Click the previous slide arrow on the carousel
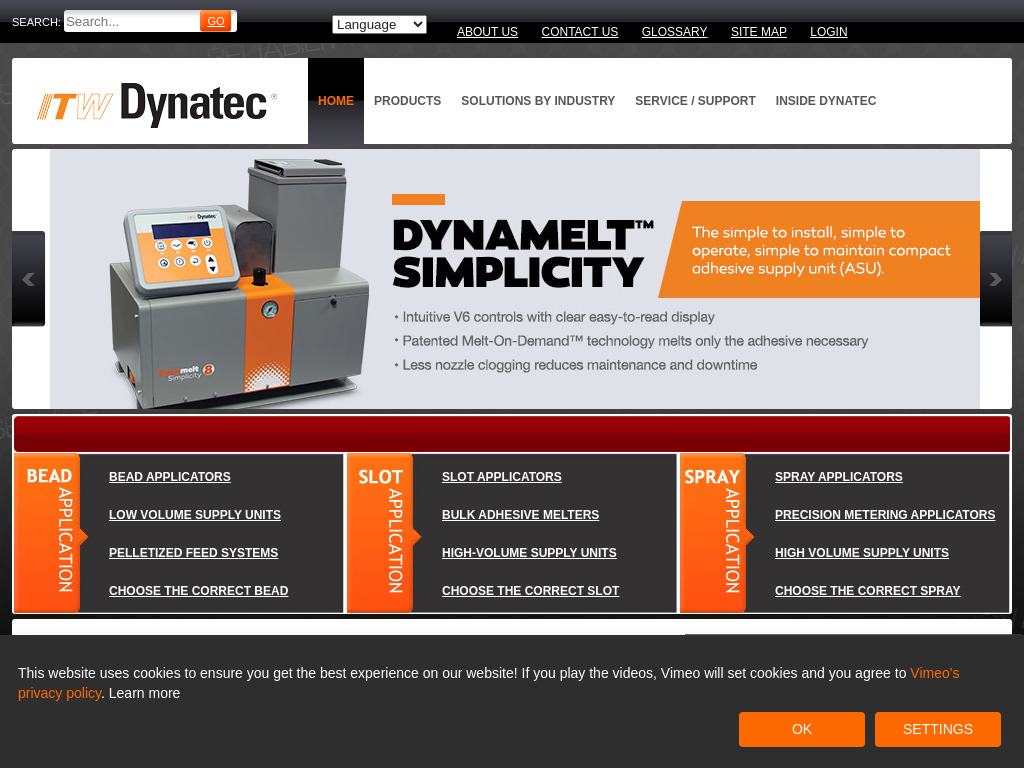Viewport: 1024px width, 768px height. point(28,279)
